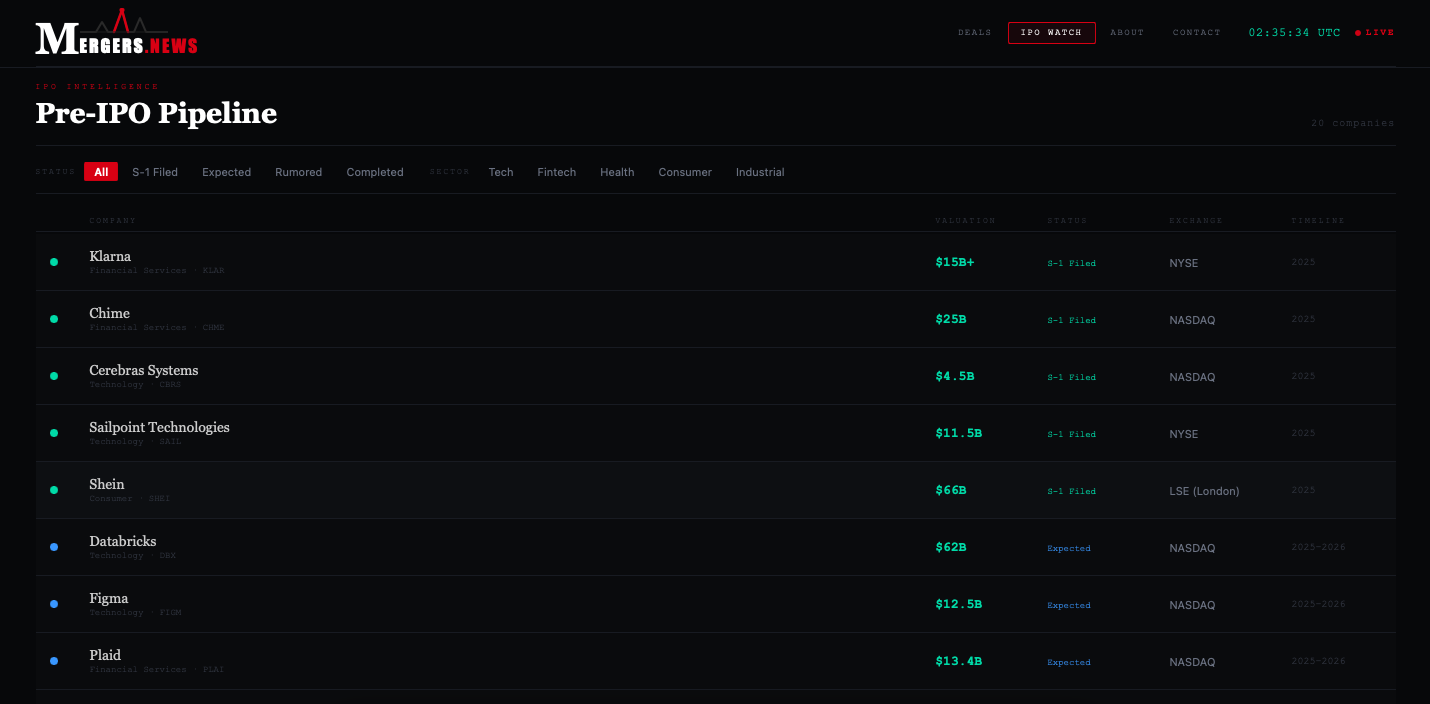
Task: Filter by Tech sector
Action: 501,172
